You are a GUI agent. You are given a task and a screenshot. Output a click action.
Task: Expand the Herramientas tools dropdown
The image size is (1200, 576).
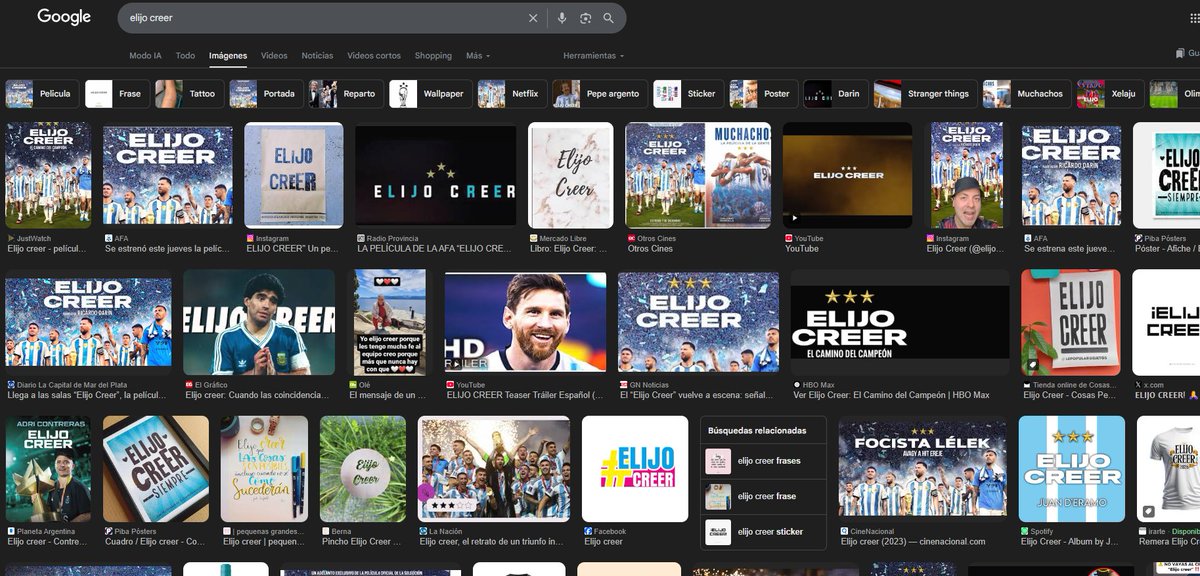pos(594,56)
